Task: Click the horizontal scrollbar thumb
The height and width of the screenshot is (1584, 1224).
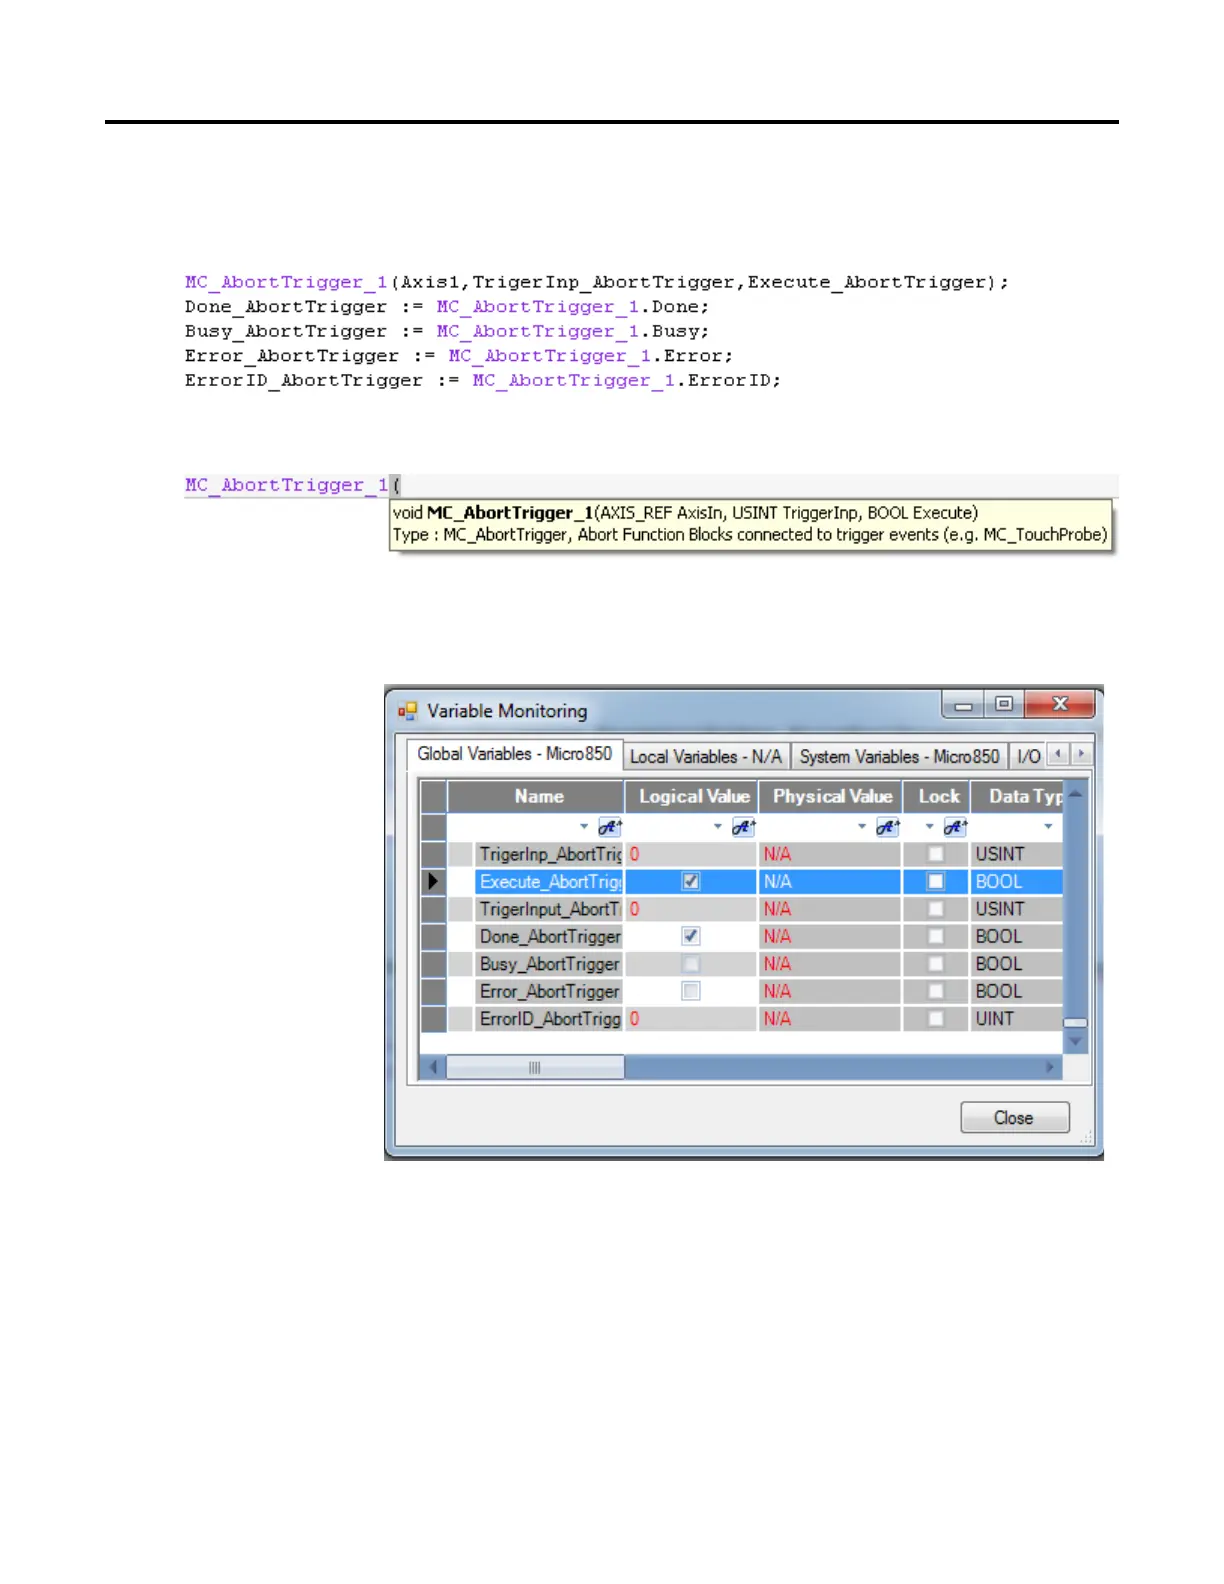Action: [x=535, y=1068]
